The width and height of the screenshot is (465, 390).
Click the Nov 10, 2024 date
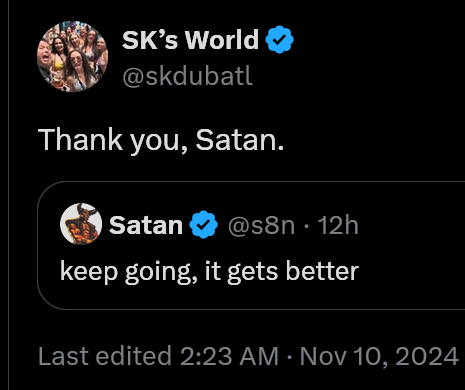(x=379, y=356)
